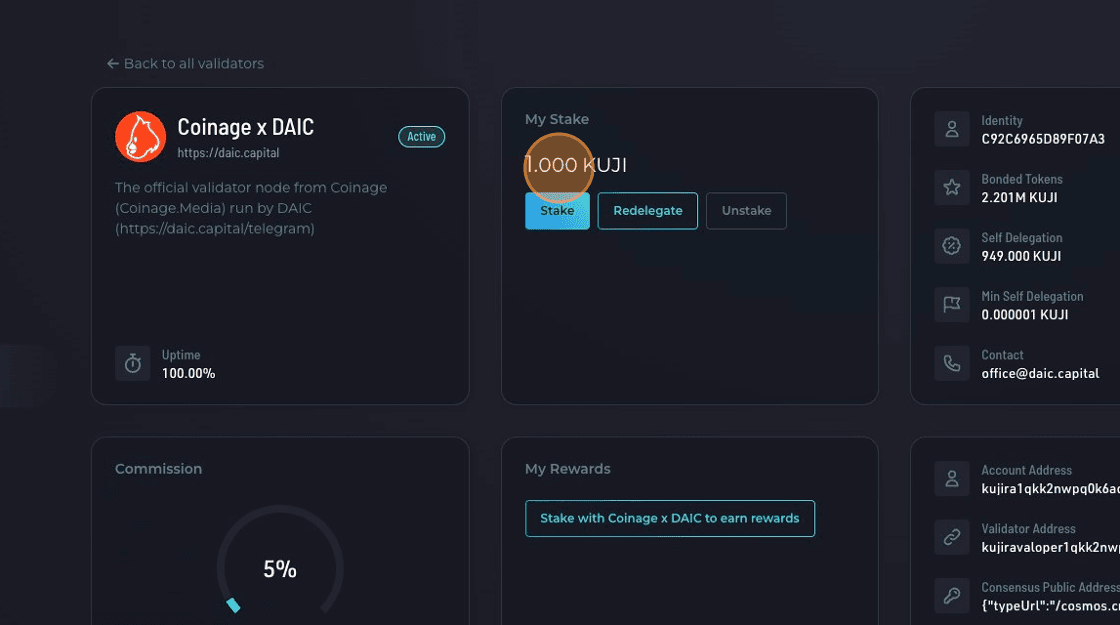Click the Identity person icon
This screenshot has height=625, width=1120.
[952, 129]
